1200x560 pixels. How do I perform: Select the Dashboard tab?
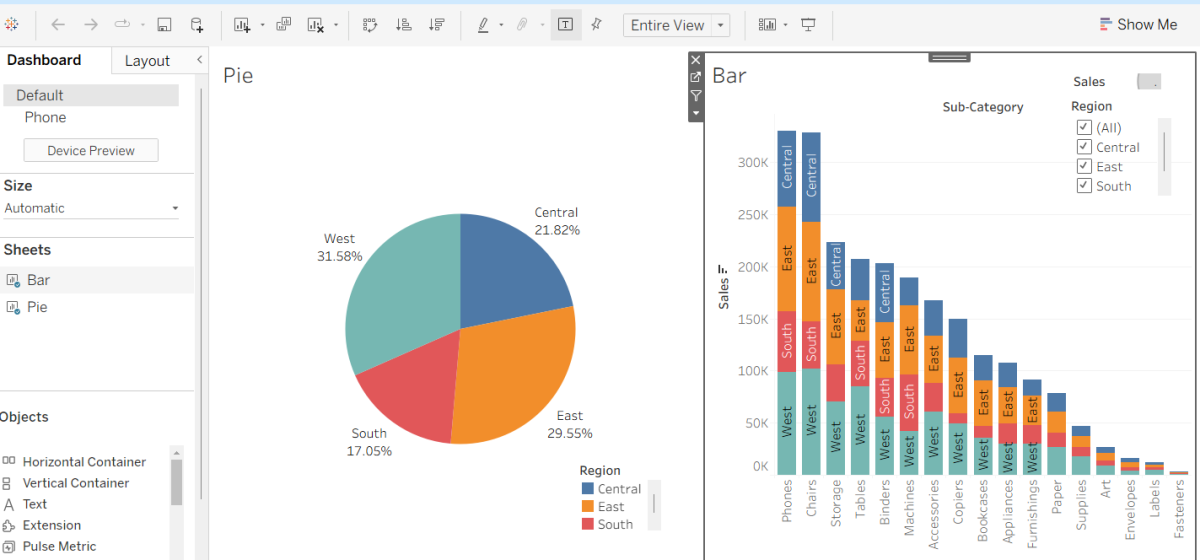tap(44, 60)
